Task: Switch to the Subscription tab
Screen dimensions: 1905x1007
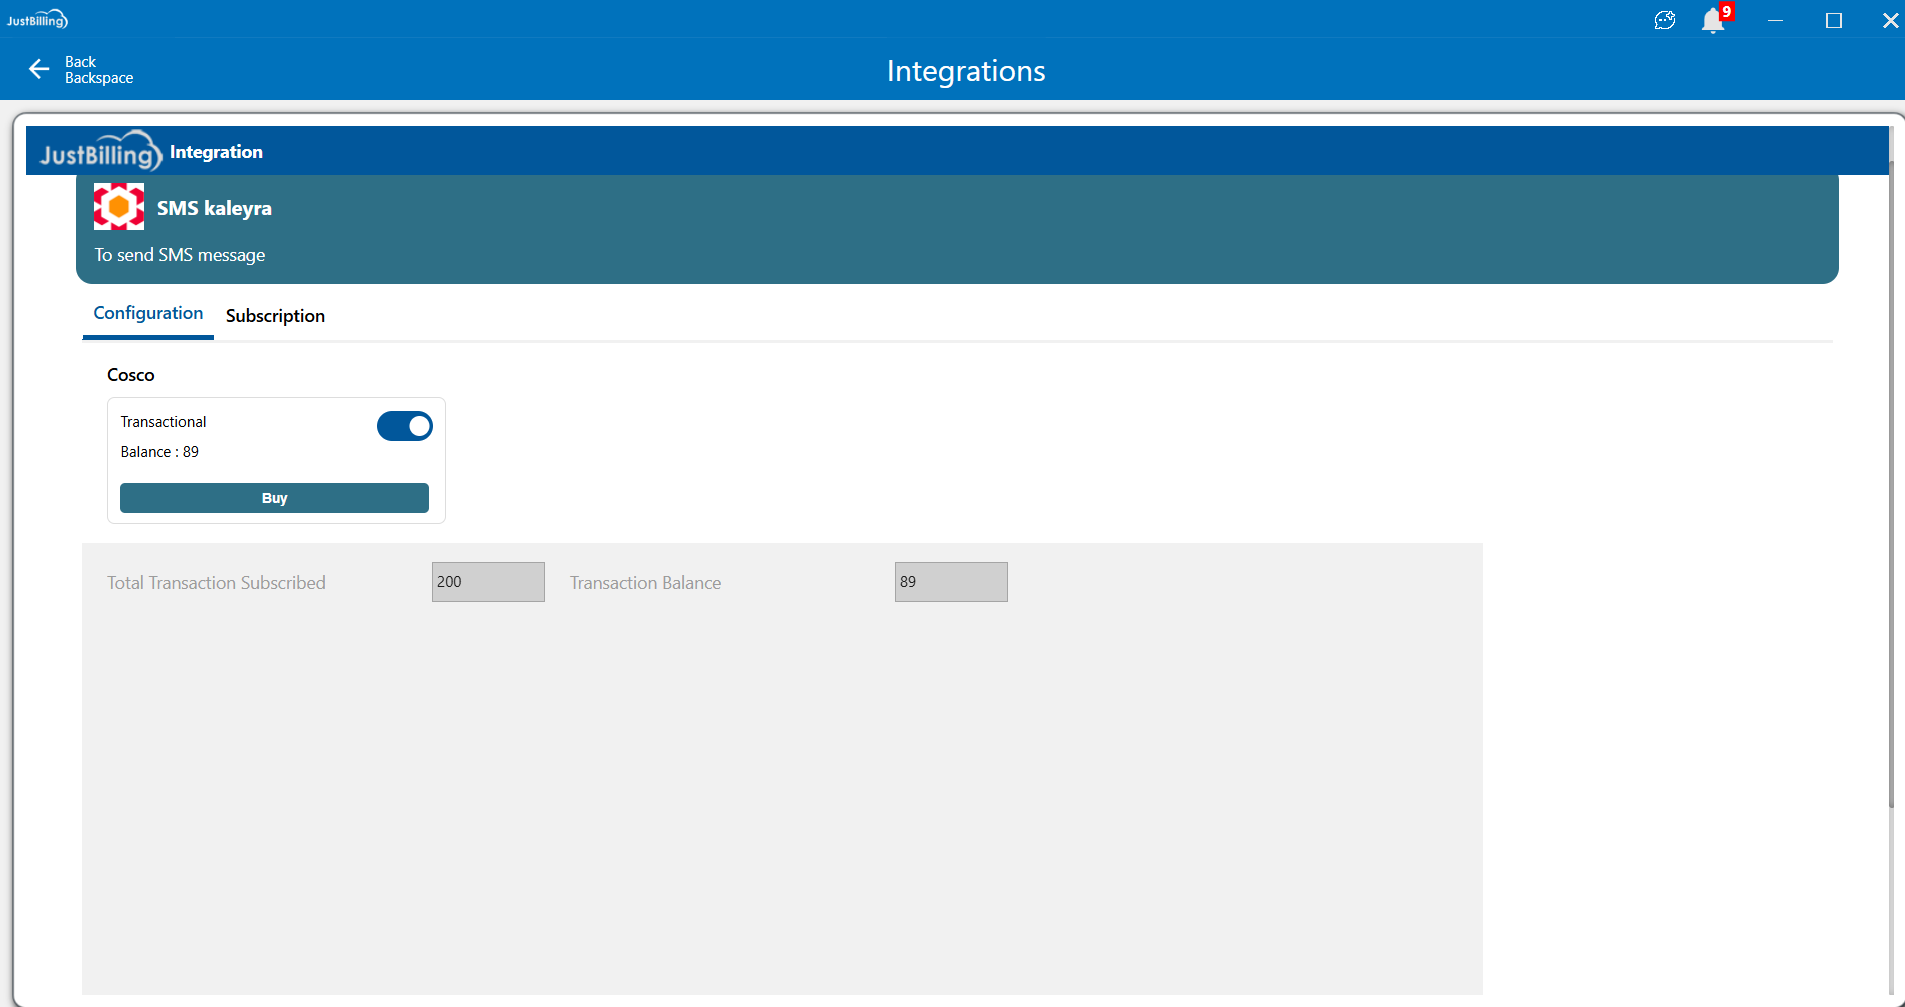Action: tap(275, 316)
